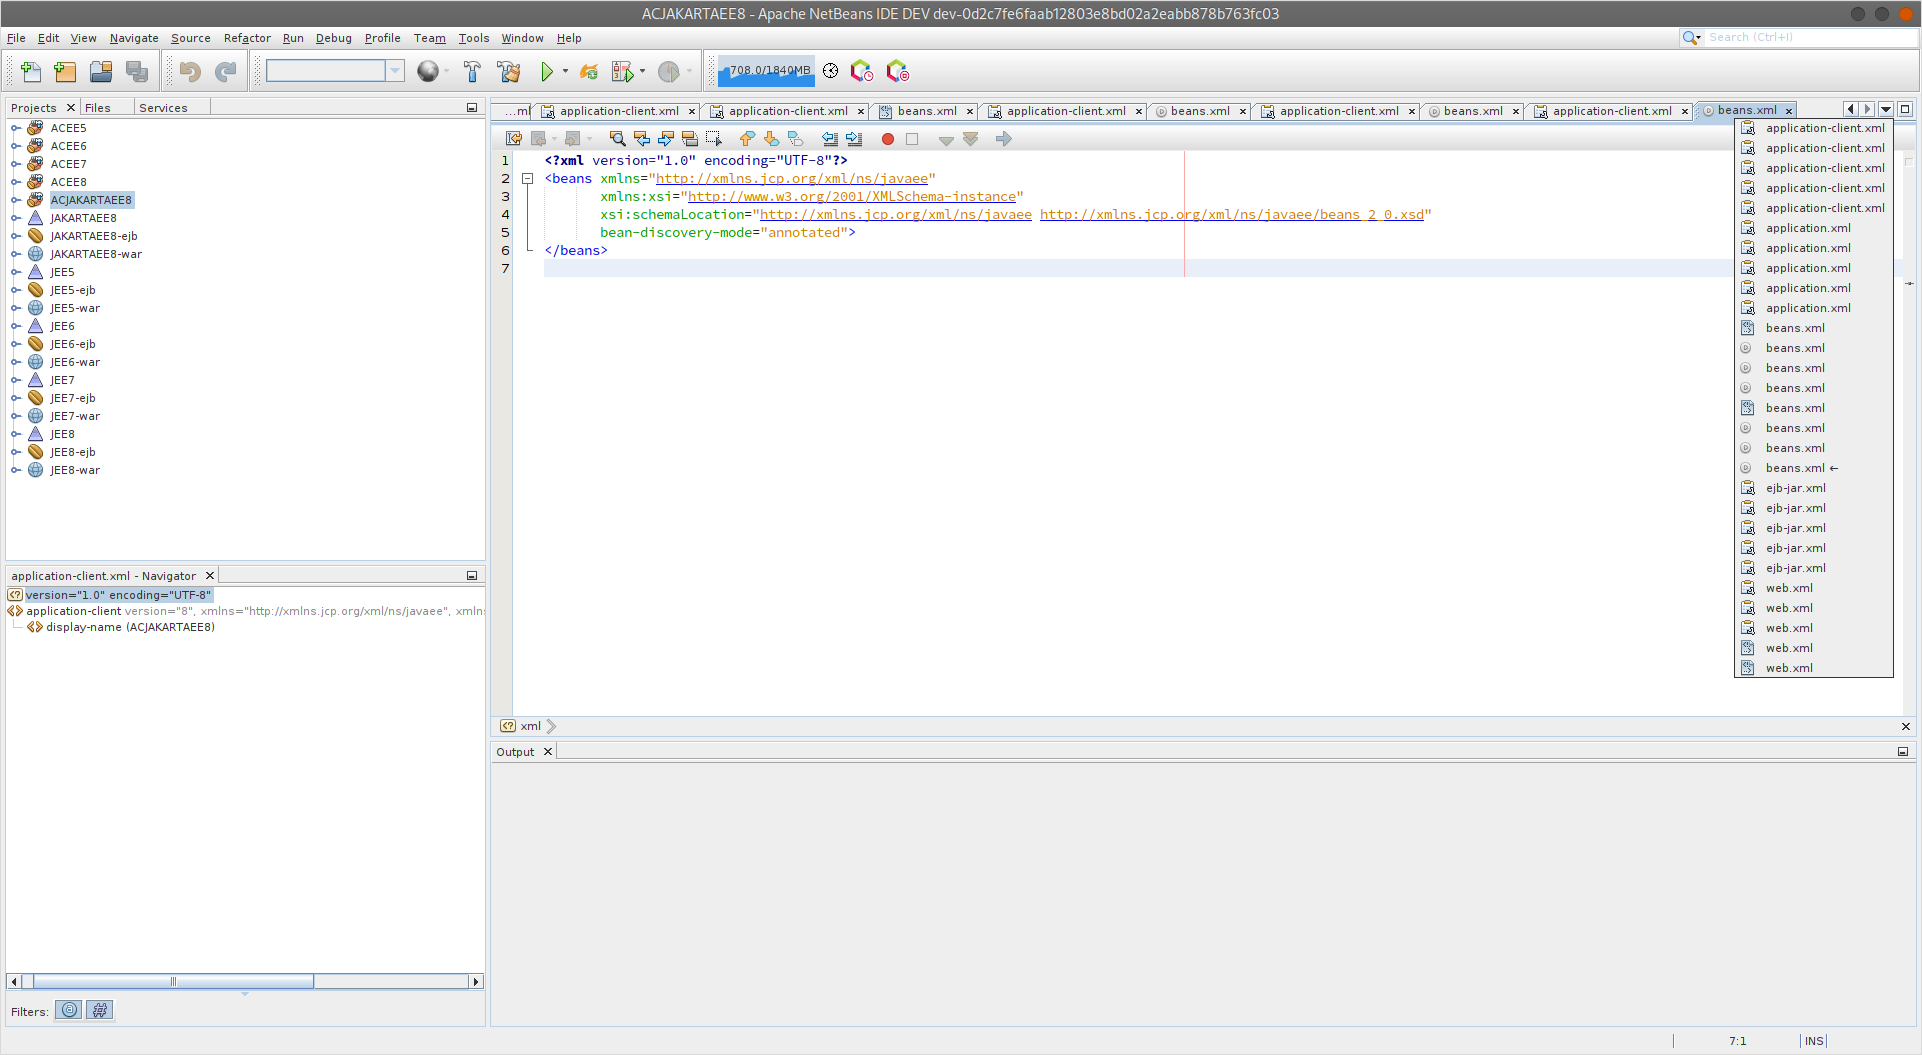The width and height of the screenshot is (1922, 1055).
Task: Click the Clean and Build broom icon
Action: [x=508, y=71]
